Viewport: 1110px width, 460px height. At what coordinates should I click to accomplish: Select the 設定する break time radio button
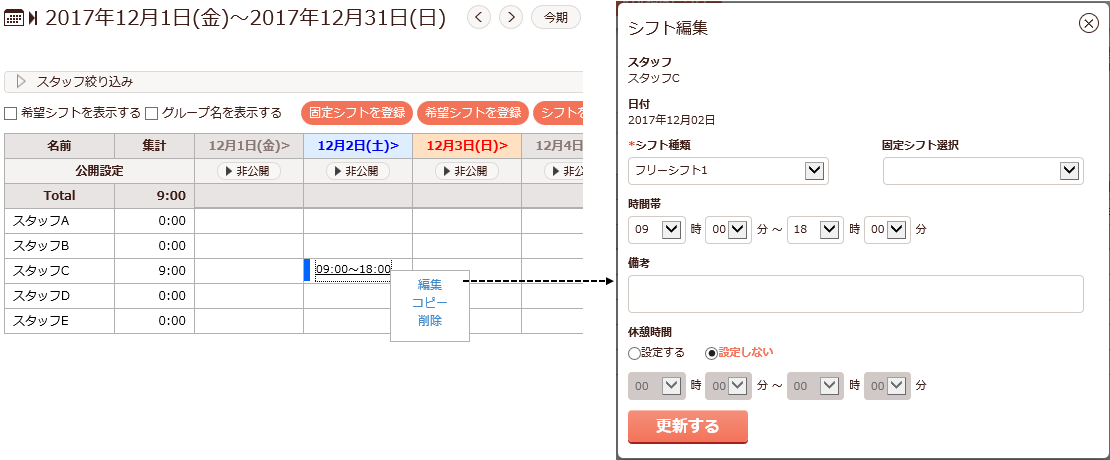(x=634, y=353)
